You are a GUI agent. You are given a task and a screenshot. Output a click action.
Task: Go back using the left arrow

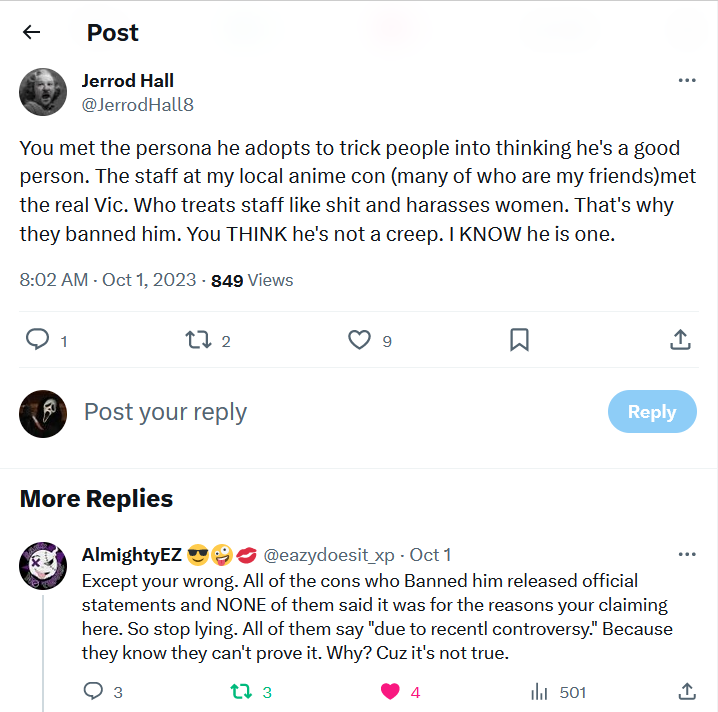point(32,32)
